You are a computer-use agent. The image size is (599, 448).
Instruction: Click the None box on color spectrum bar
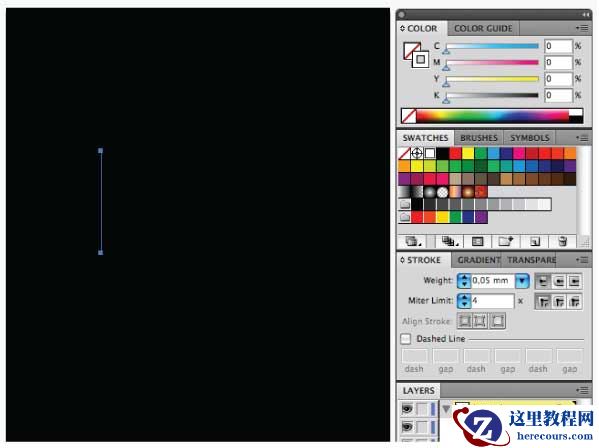(409, 116)
